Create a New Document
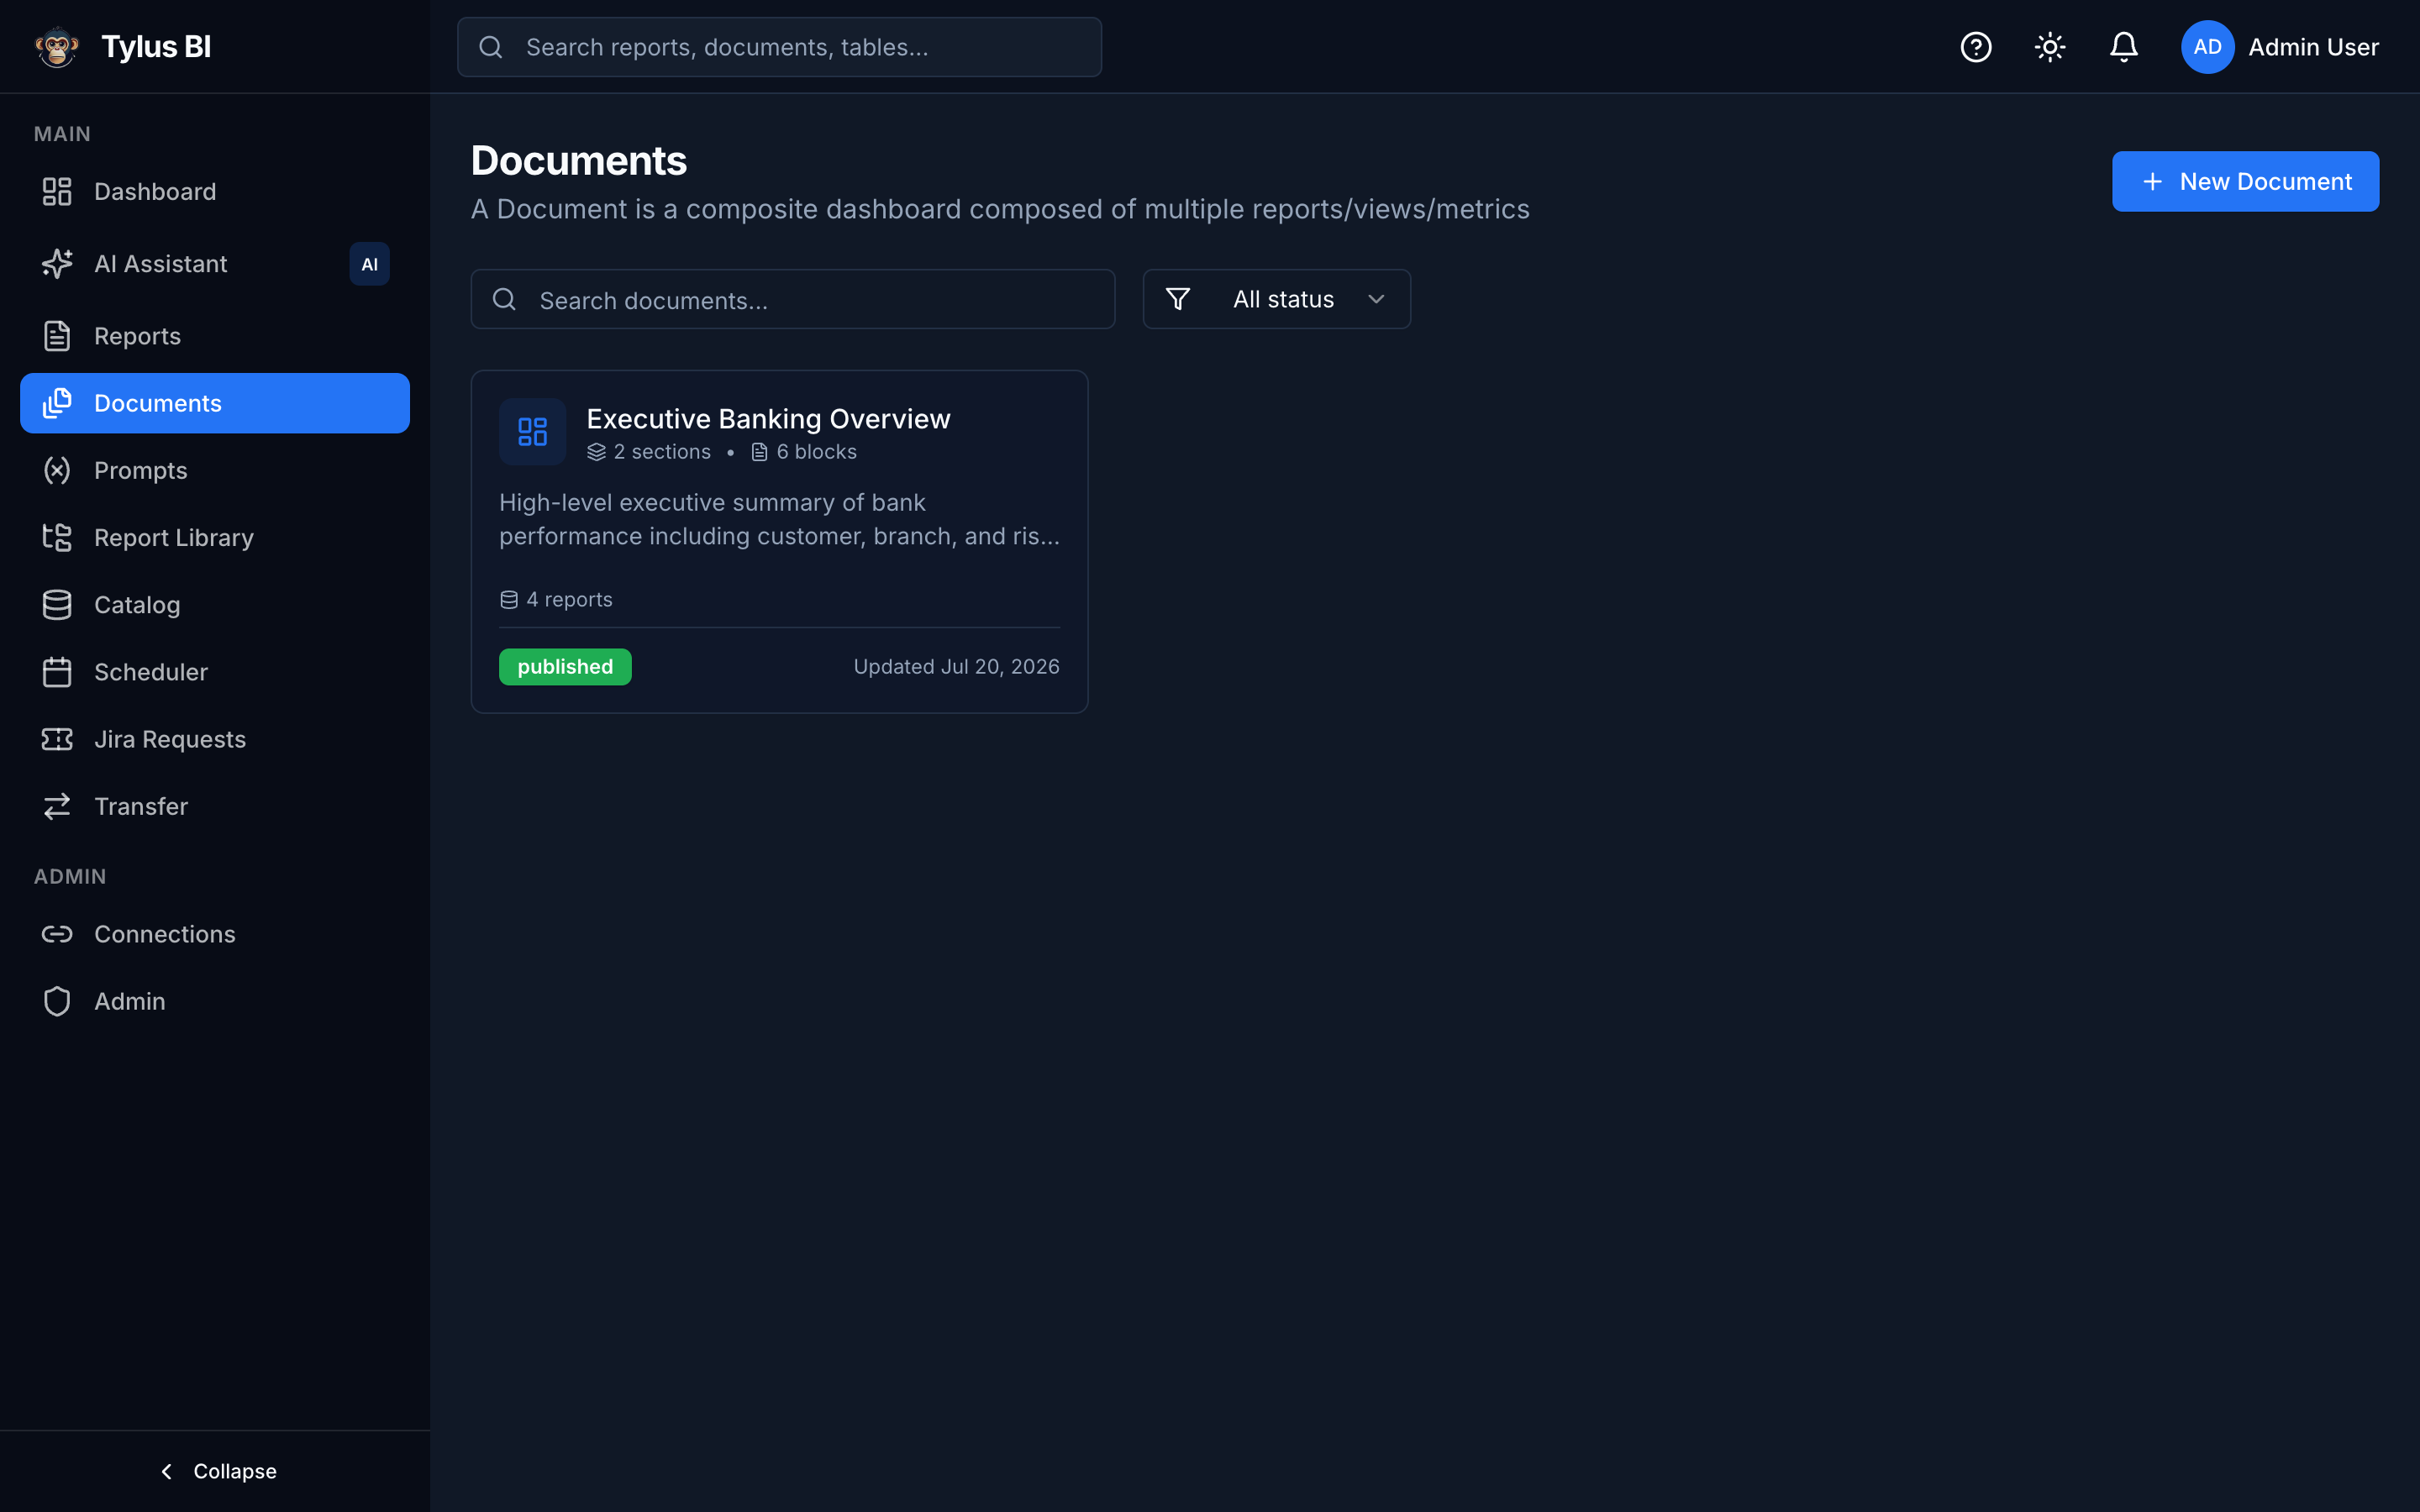2420x1512 pixels. tap(2245, 181)
